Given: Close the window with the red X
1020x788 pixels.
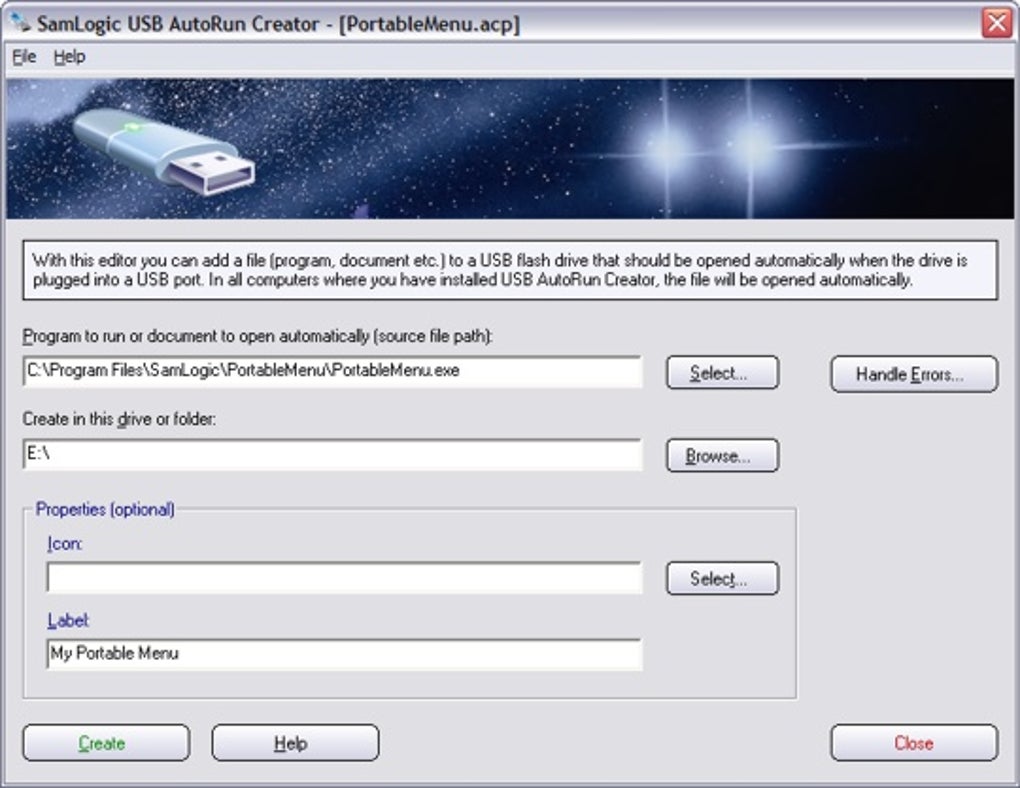Looking at the screenshot, I should pos(997,23).
